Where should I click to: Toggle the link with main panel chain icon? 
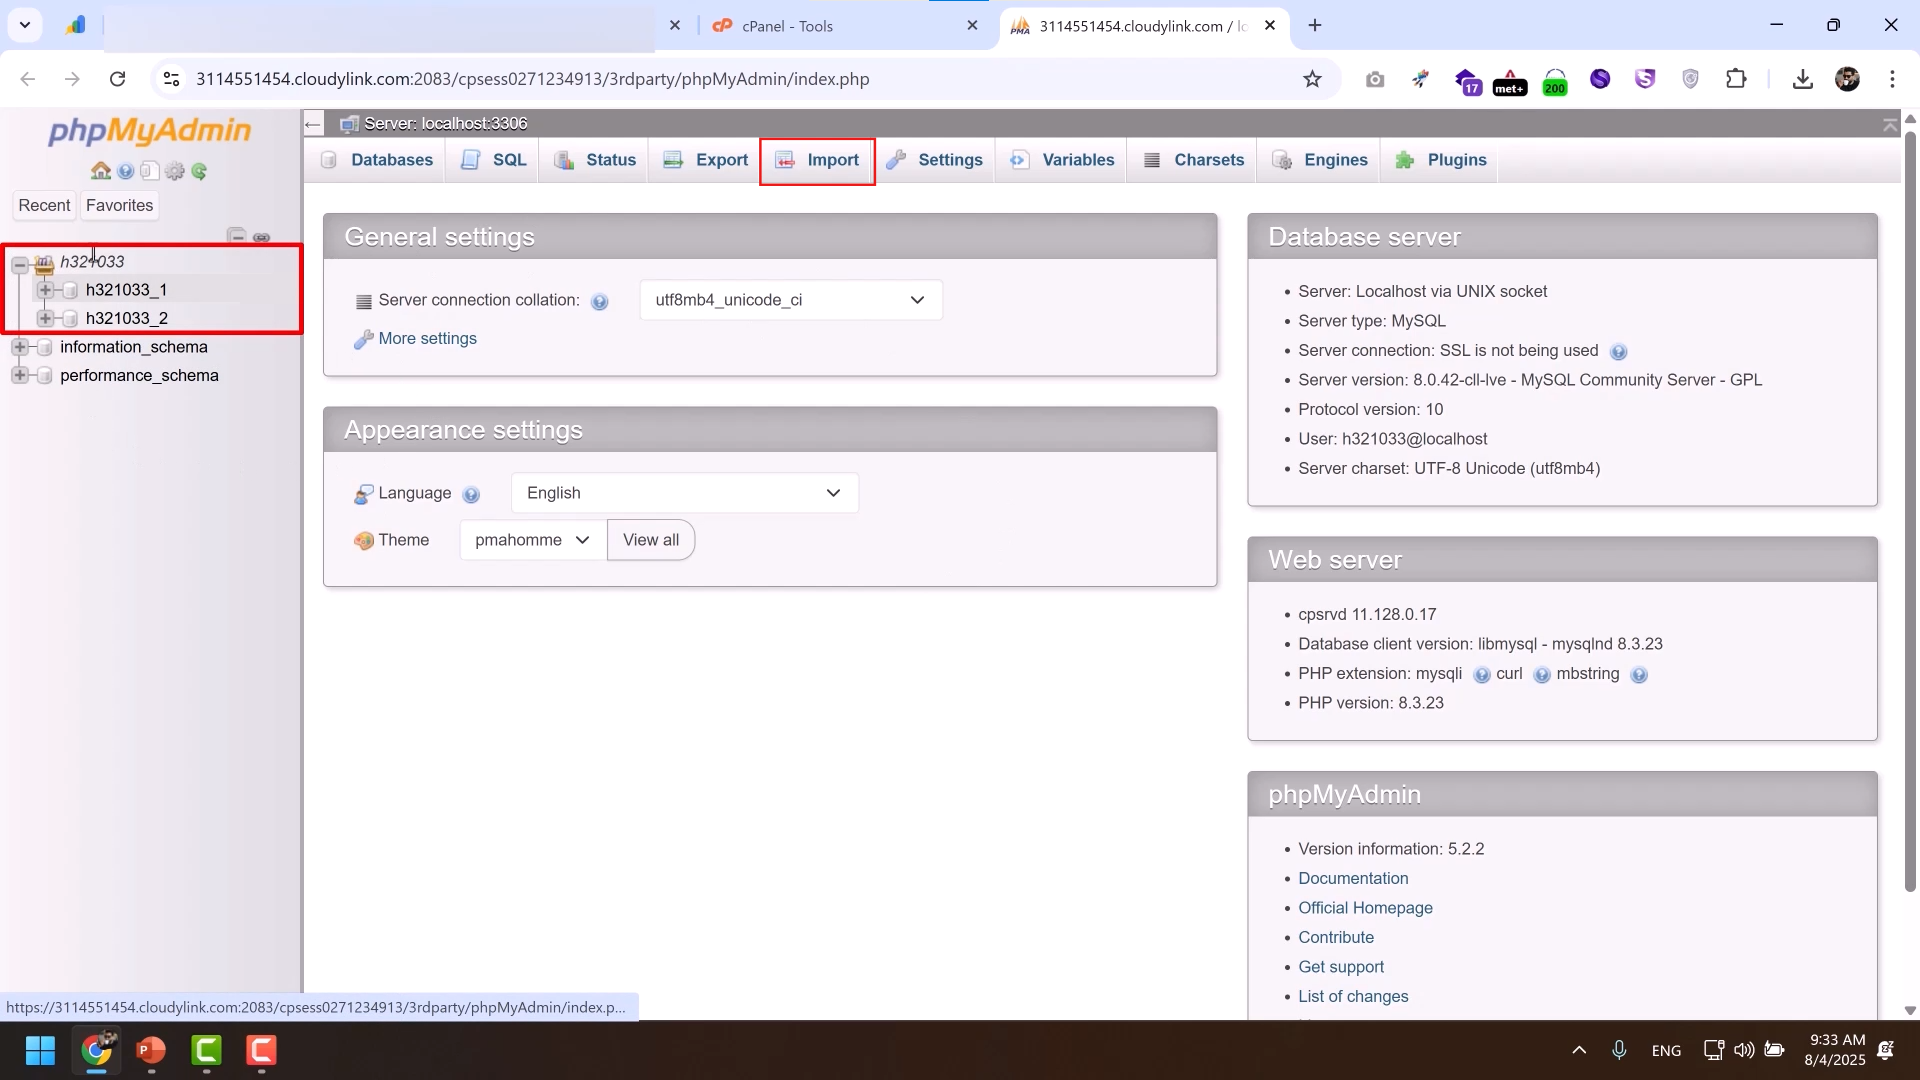tap(262, 237)
